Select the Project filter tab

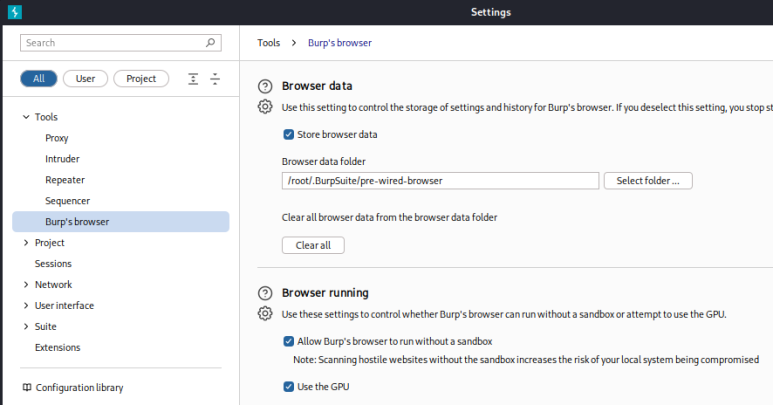click(141, 79)
